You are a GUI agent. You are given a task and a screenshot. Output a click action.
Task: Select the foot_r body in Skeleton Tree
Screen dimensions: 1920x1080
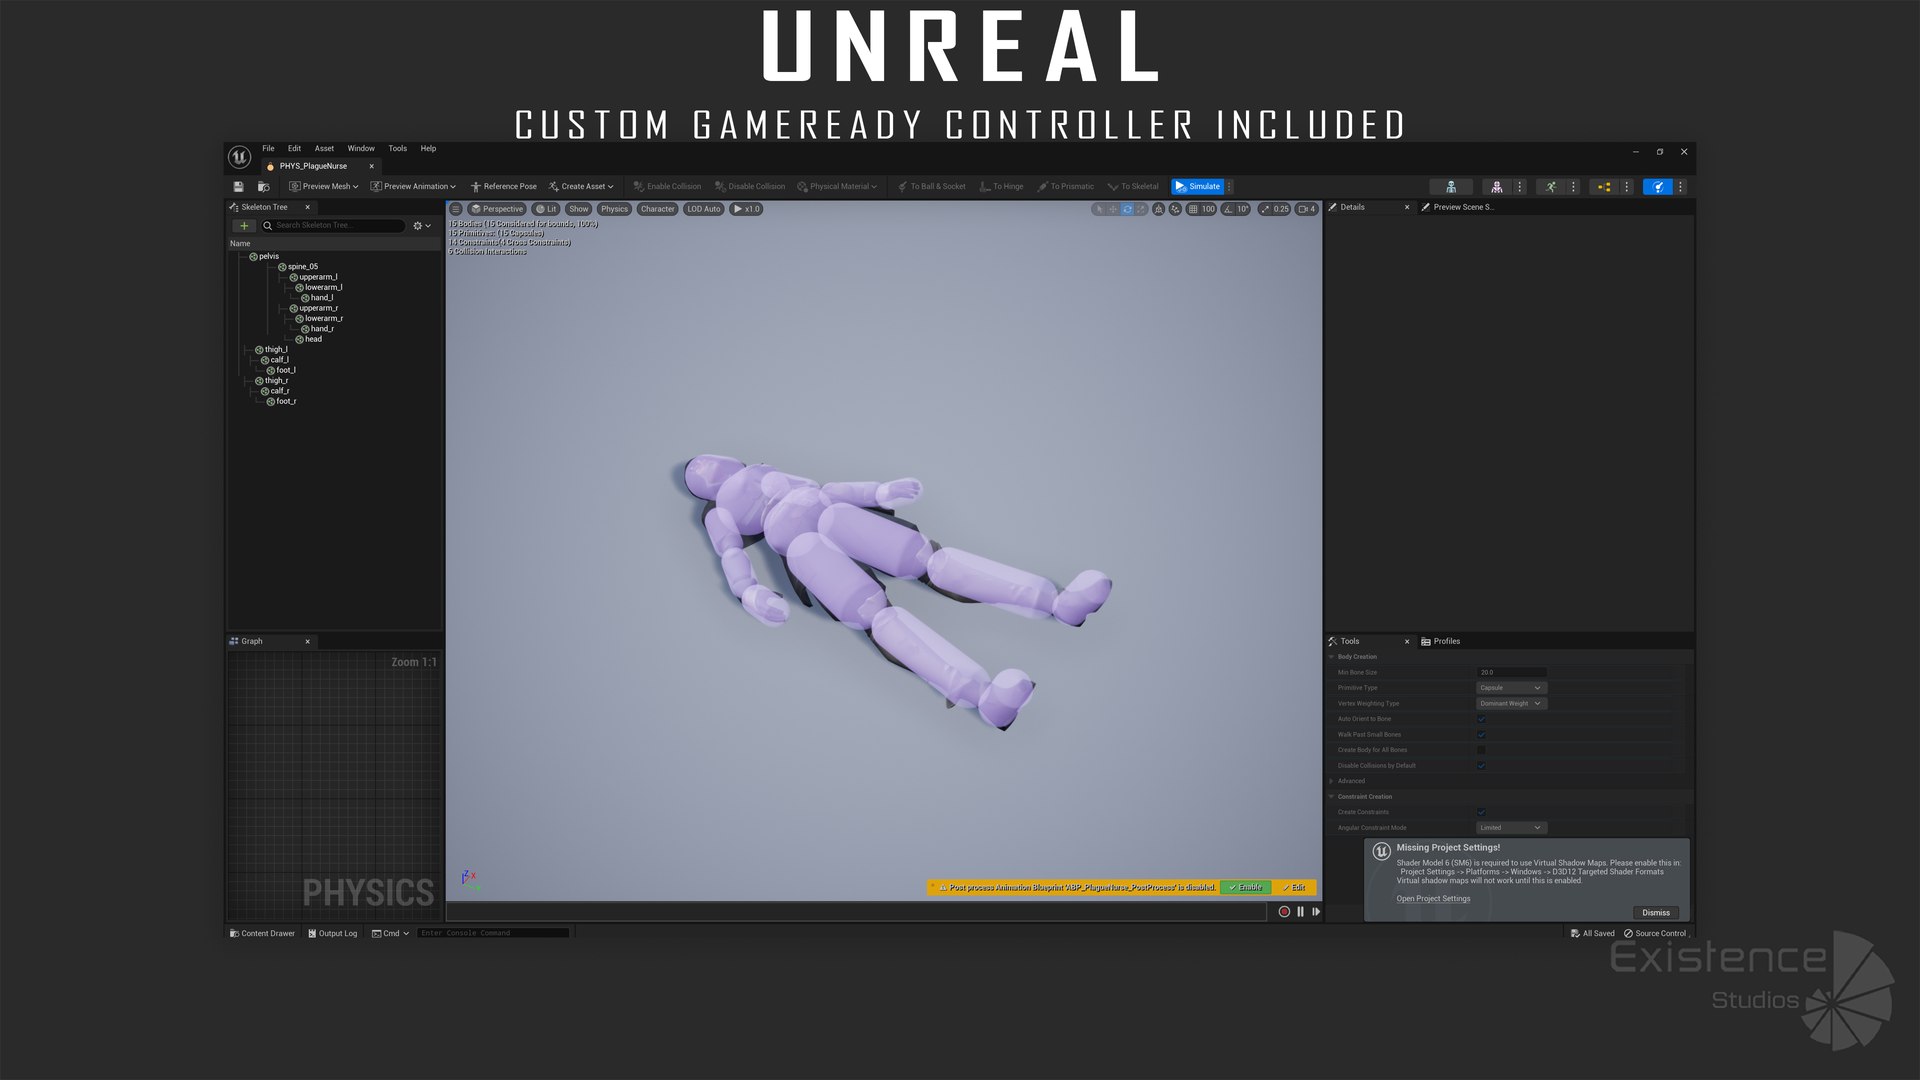coord(286,401)
